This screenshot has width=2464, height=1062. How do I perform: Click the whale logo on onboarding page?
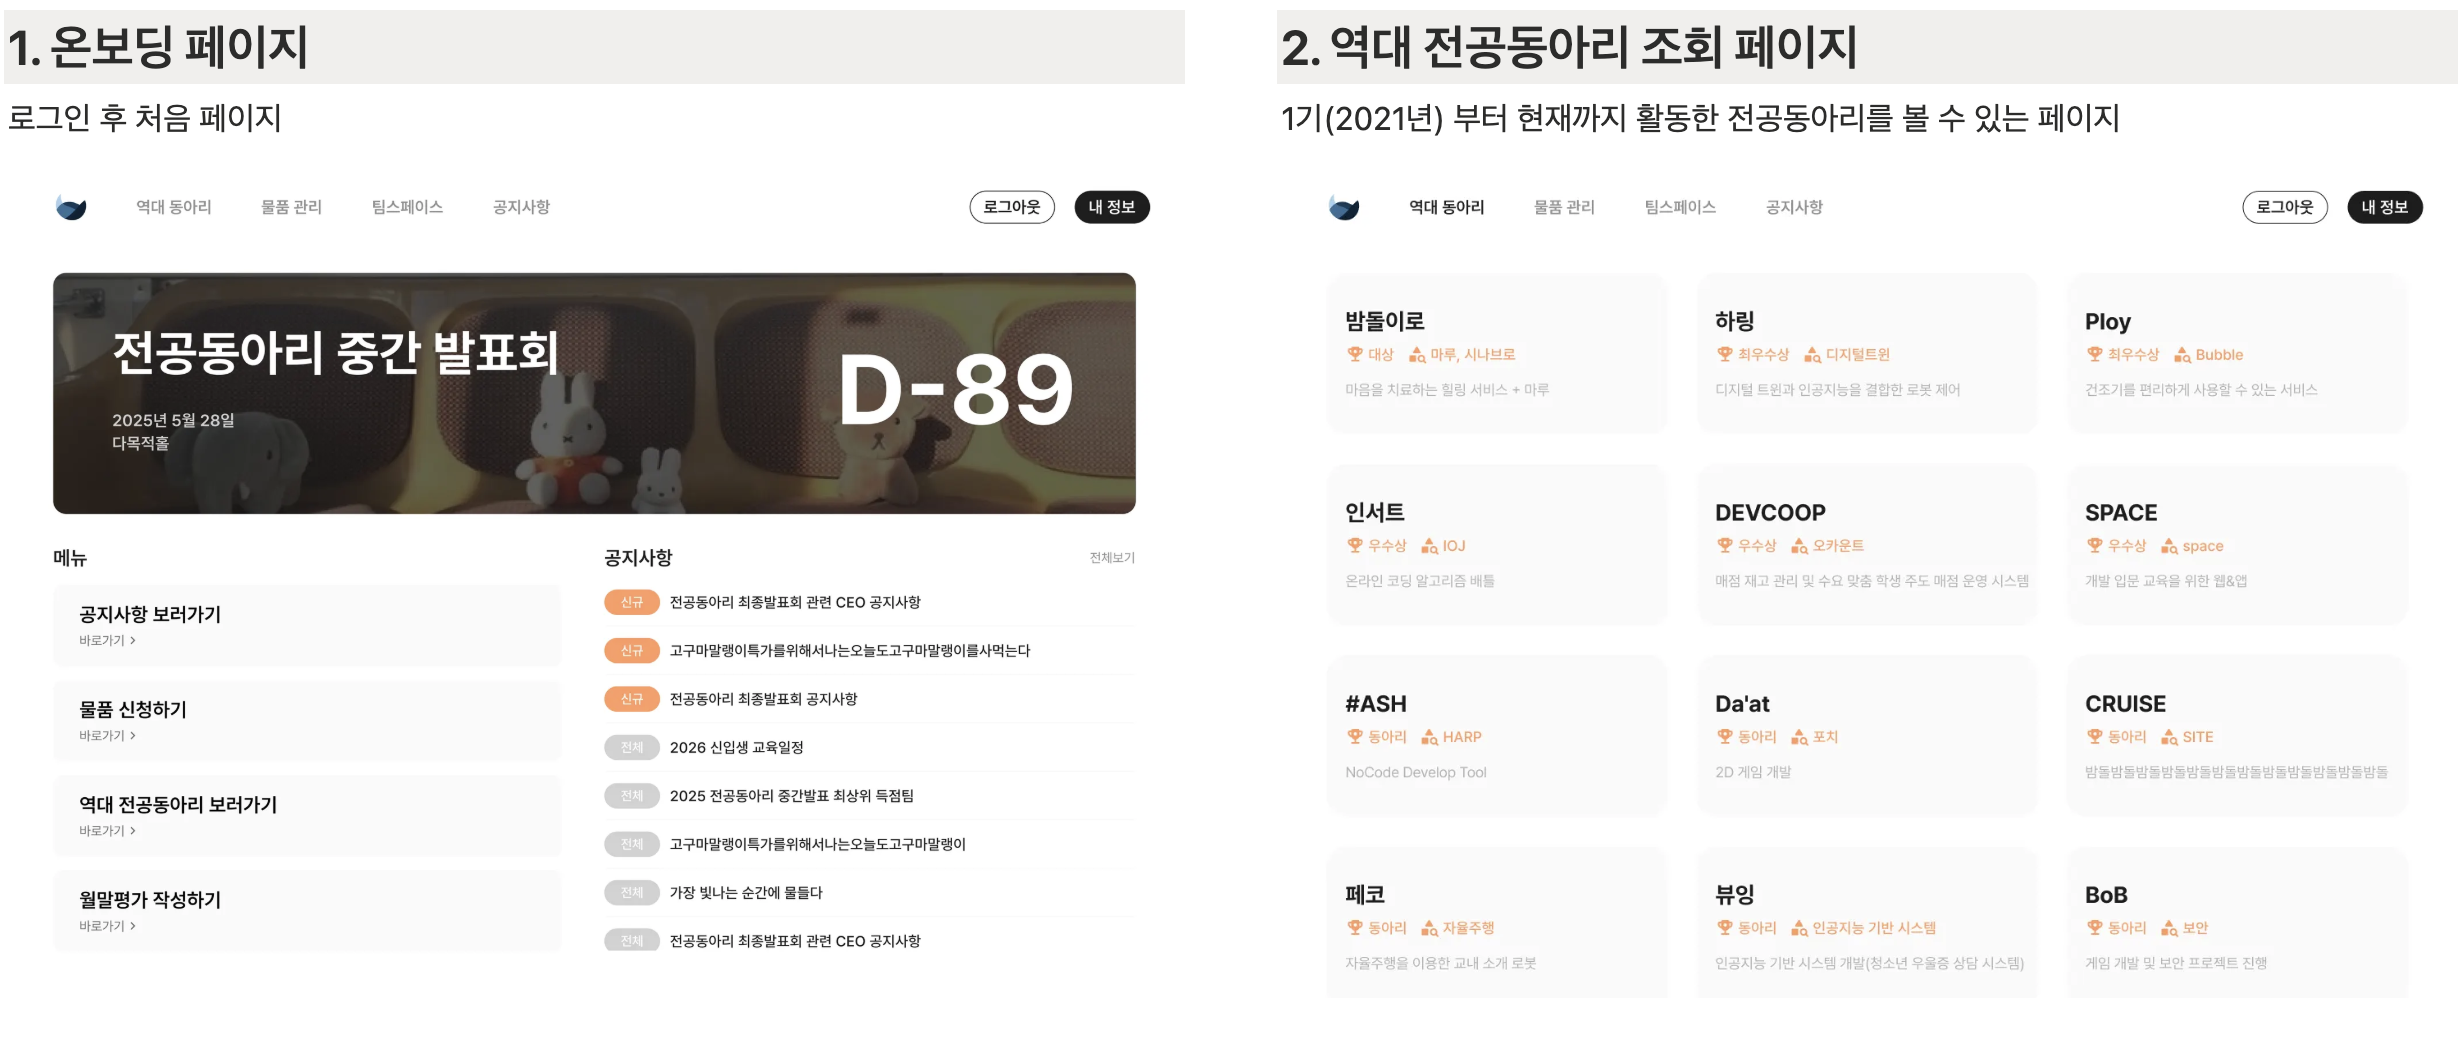coord(71,207)
